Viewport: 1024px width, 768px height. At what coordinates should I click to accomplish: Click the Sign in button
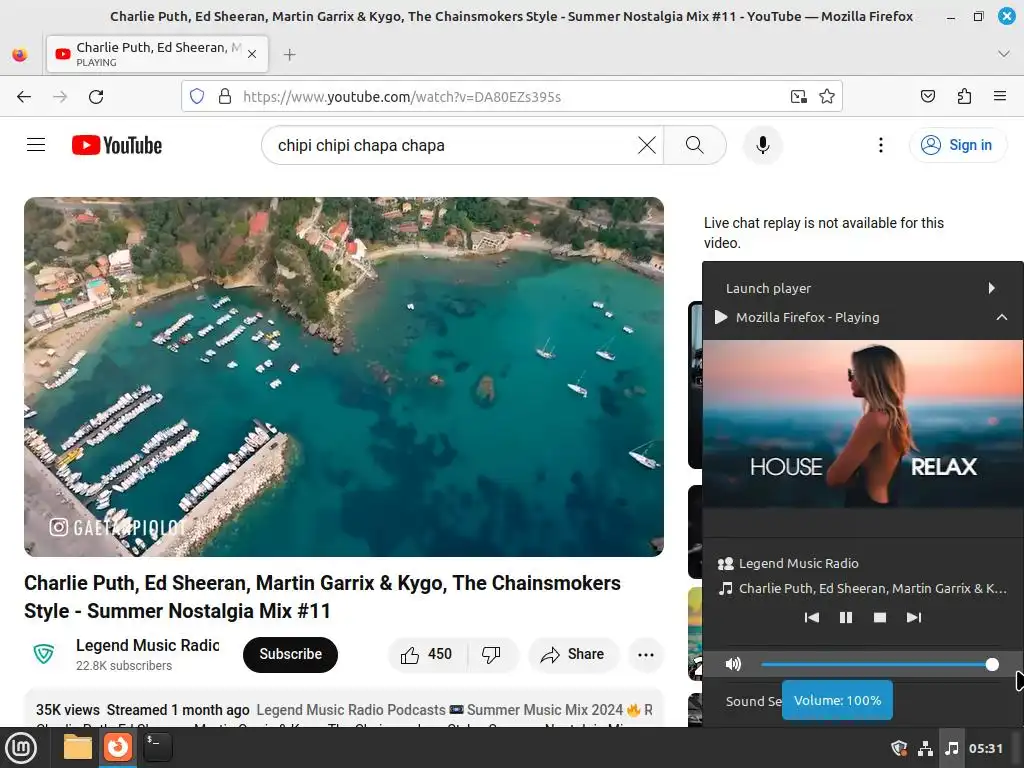point(957,145)
